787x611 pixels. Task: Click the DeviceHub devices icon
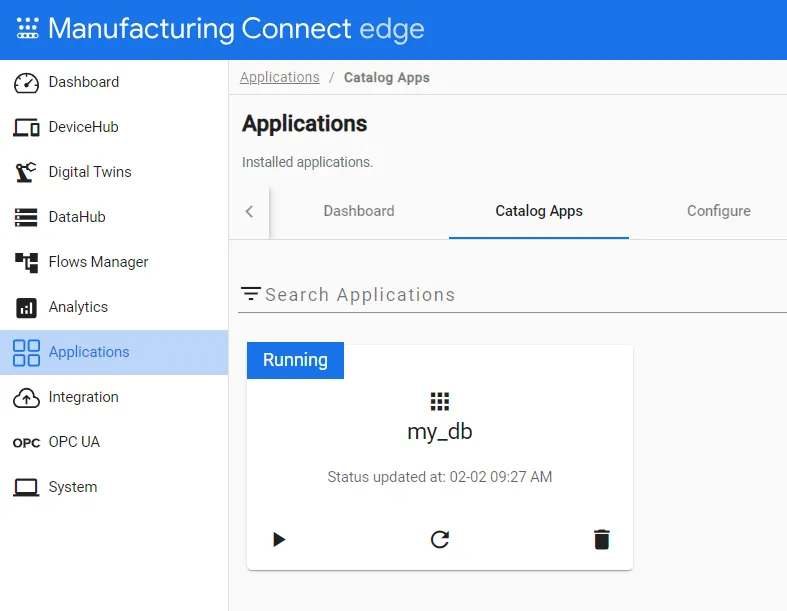pos(26,128)
